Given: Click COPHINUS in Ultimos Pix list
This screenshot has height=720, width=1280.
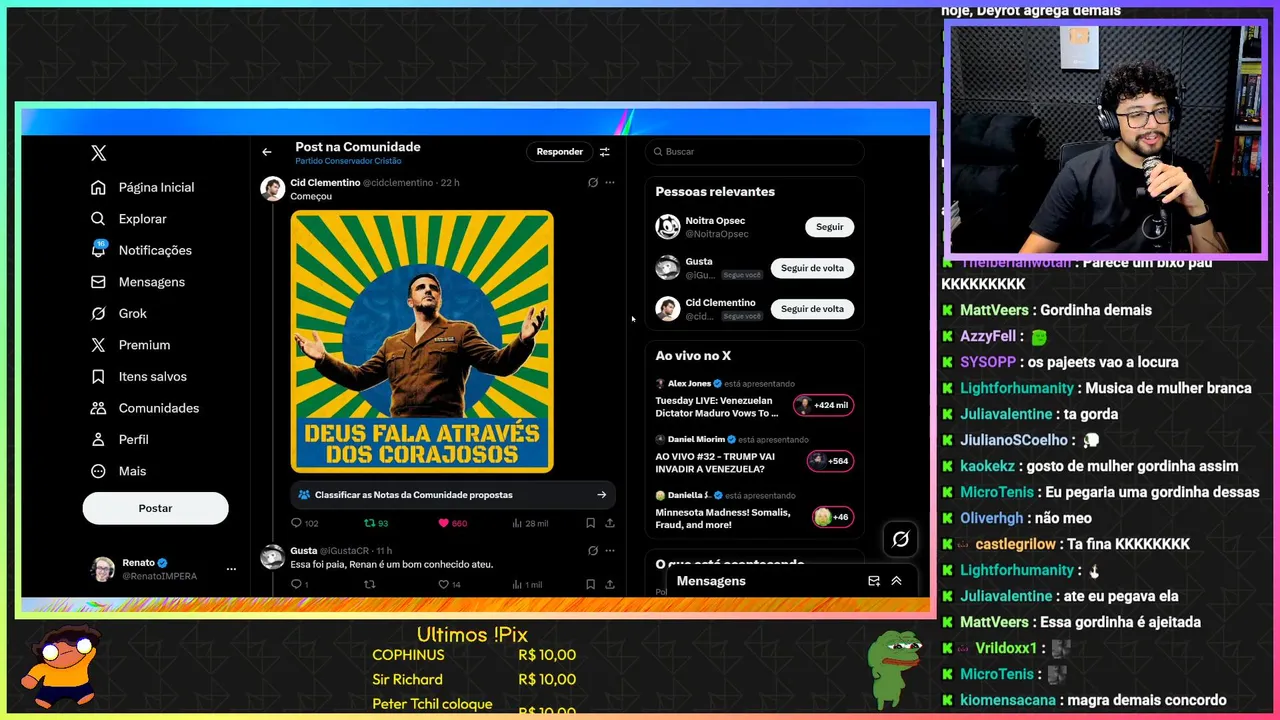Looking at the screenshot, I should [408, 655].
